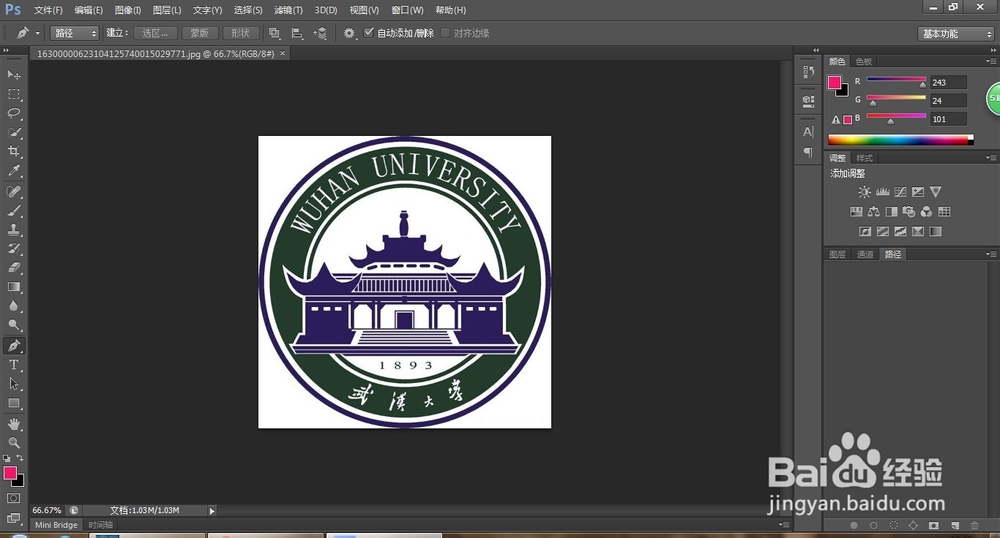Select the Dodge tool
1000x538 pixels.
pyautogui.click(x=13, y=326)
